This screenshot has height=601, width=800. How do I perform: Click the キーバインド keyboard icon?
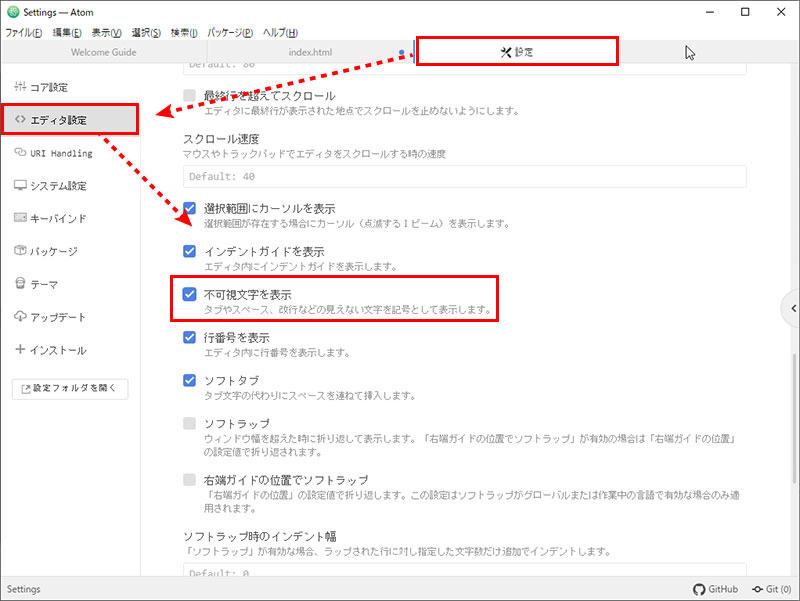click(20, 217)
